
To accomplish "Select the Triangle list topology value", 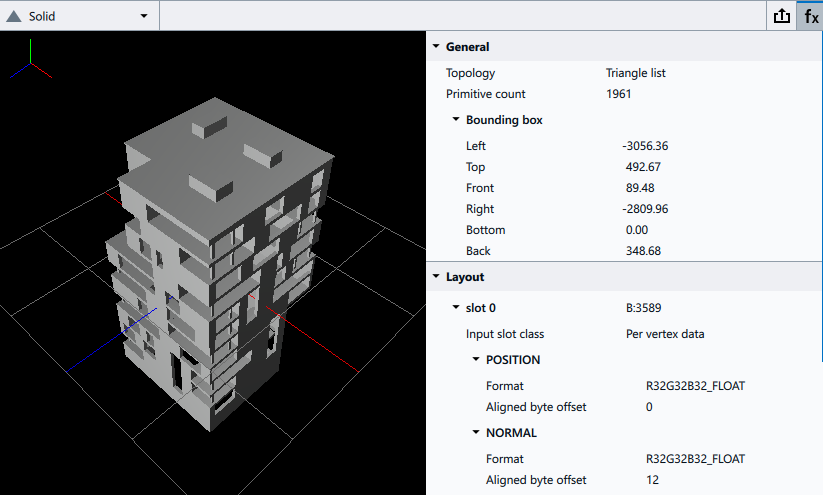I will click(x=635, y=73).
